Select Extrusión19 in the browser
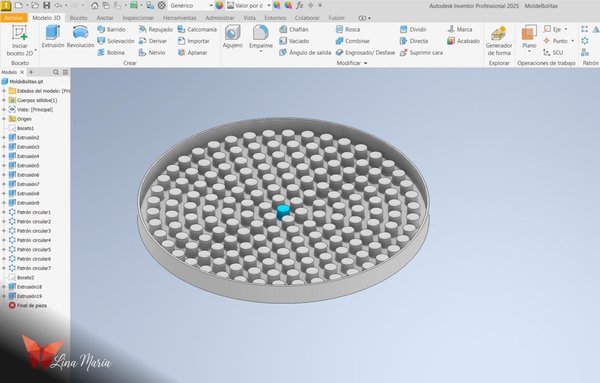Viewport: 600px width, 383px height. (25, 296)
